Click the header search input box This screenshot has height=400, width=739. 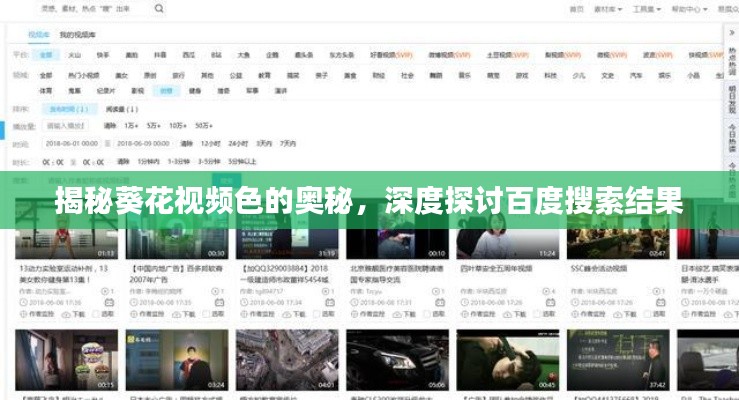click(x=94, y=8)
